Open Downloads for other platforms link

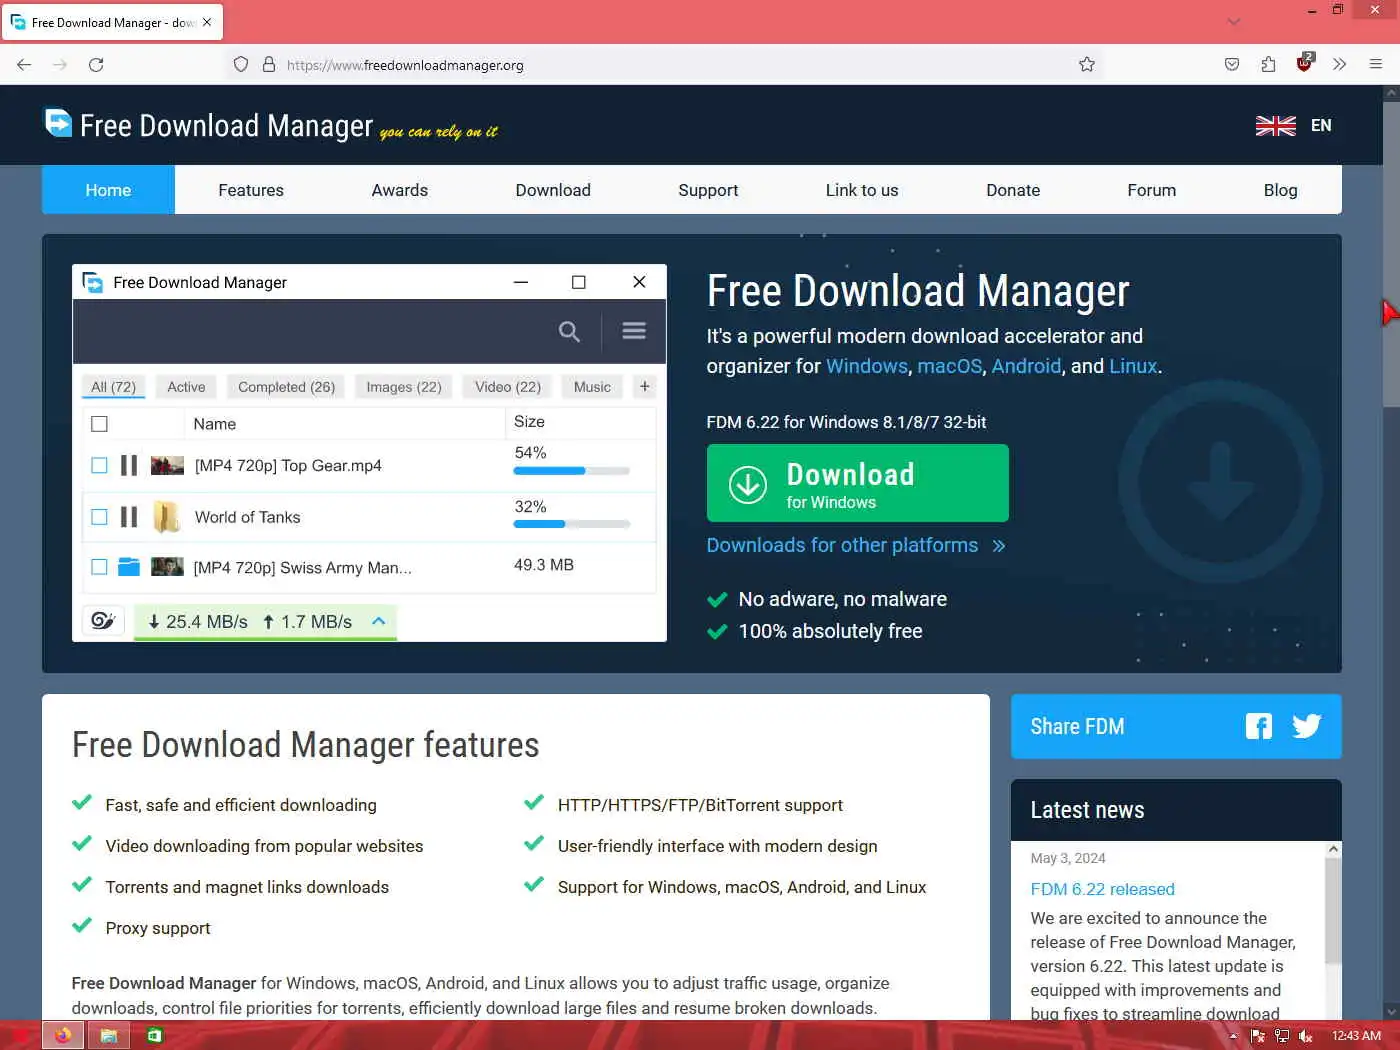(x=856, y=545)
